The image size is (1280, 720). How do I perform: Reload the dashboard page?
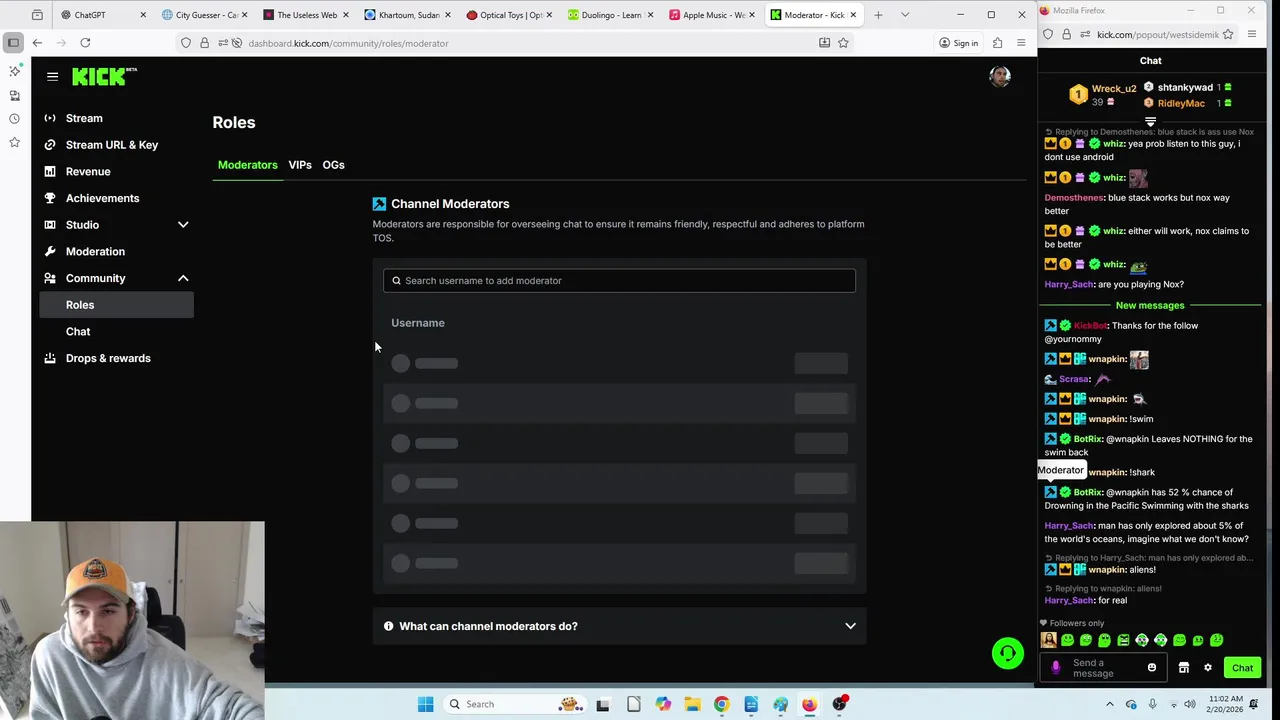tap(85, 43)
